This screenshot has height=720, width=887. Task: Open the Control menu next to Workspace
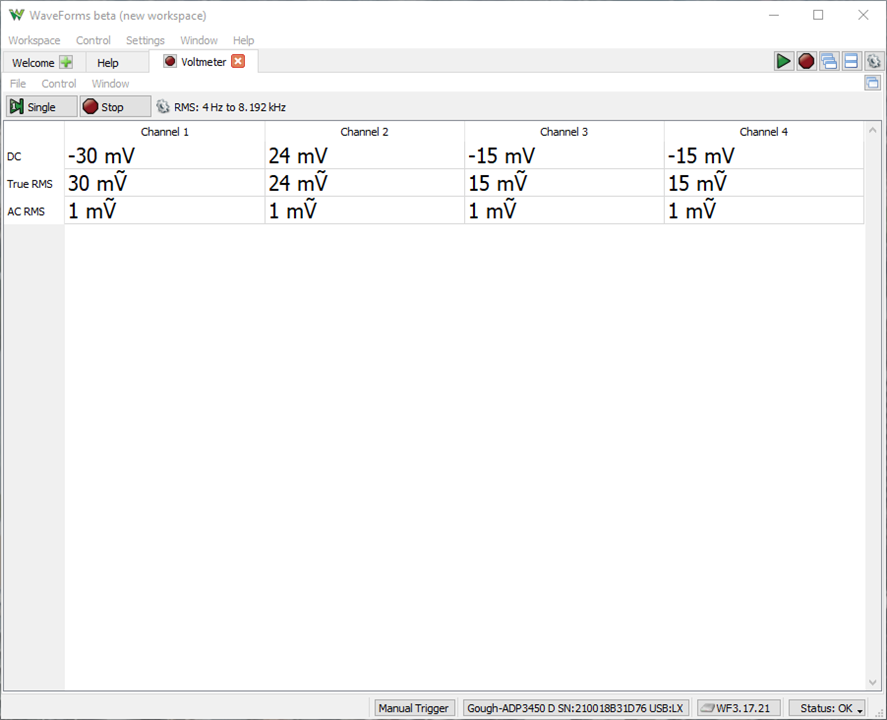(93, 40)
